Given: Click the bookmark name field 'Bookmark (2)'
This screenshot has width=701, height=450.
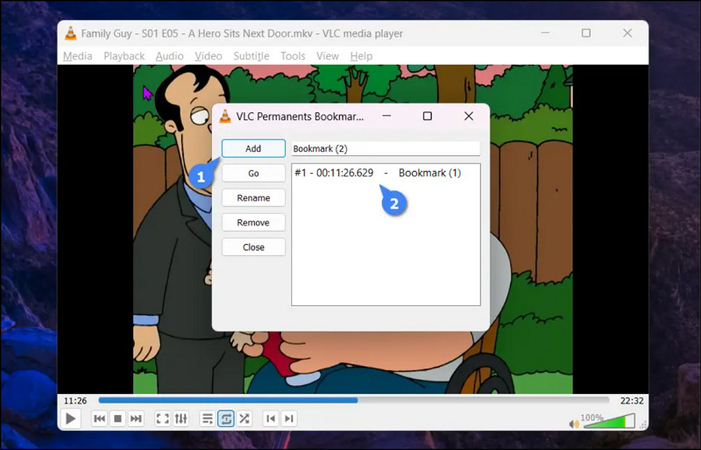Looking at the screenshot, I should (386, 149).
